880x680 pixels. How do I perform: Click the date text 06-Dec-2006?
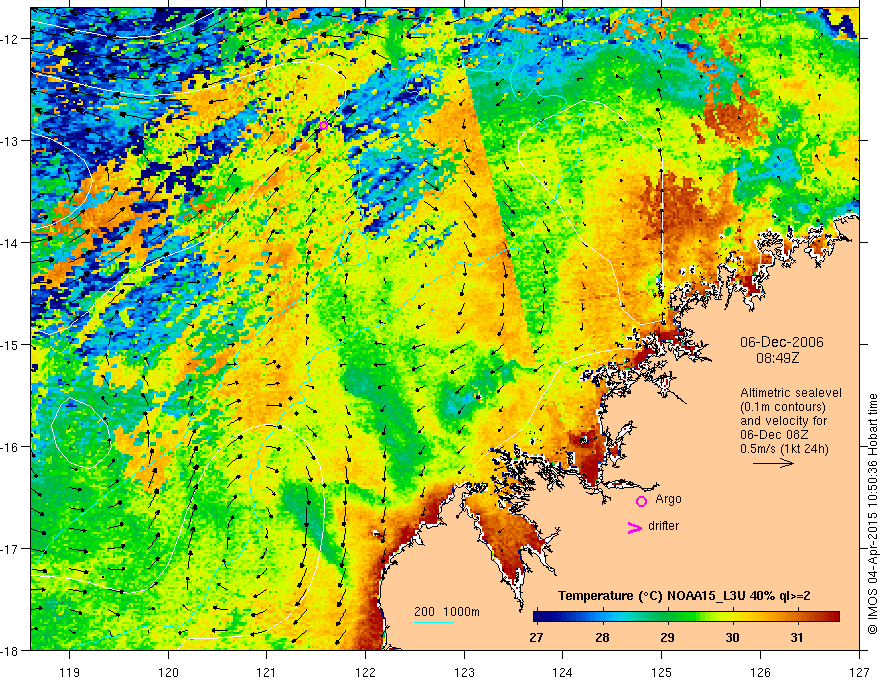point(782,342)
